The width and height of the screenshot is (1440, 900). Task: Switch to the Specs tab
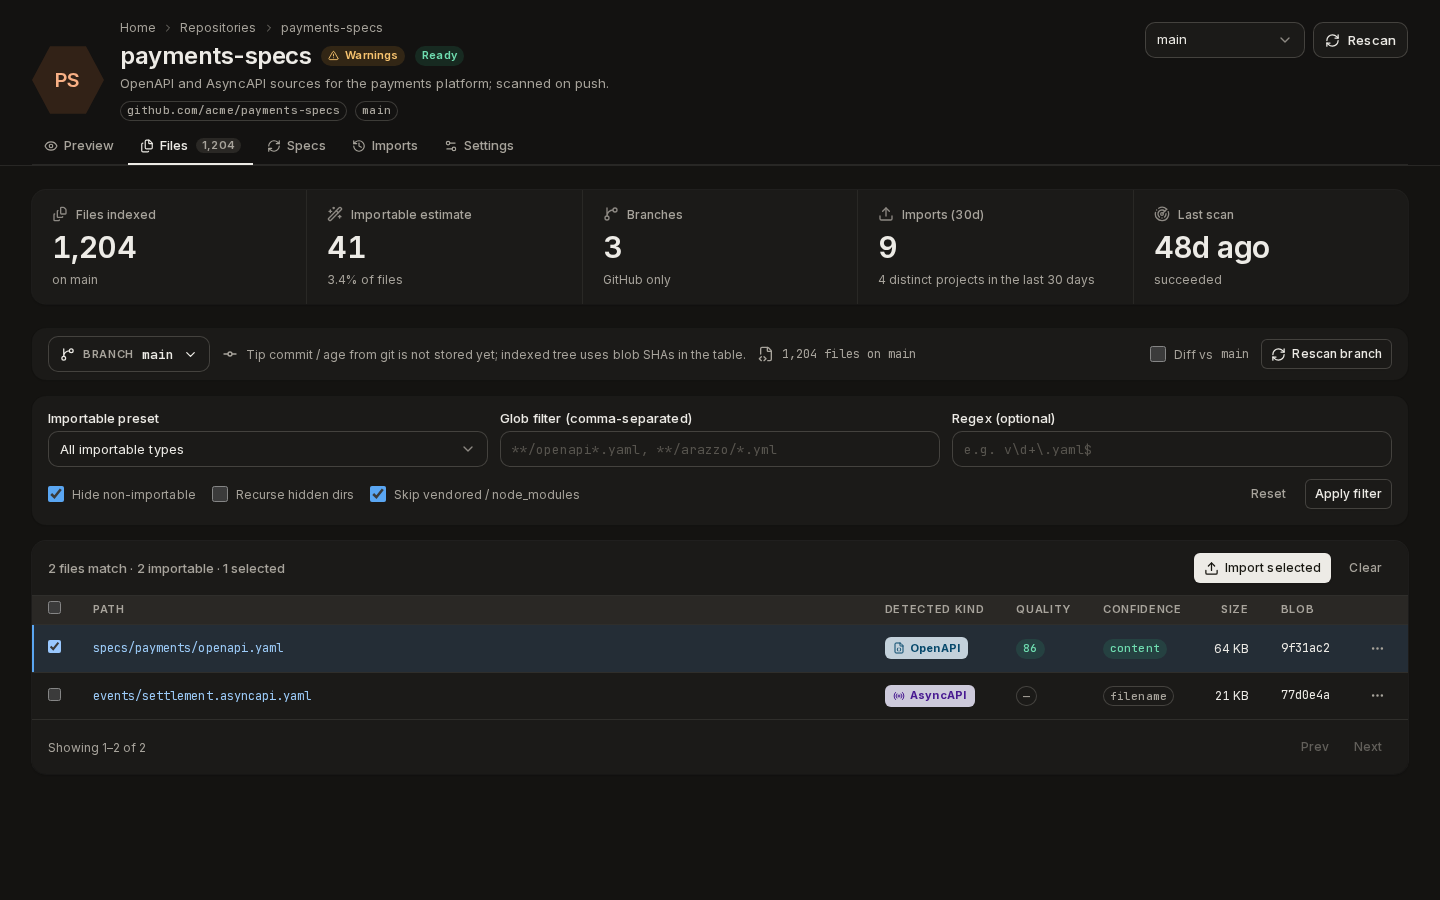coord(297,146)
